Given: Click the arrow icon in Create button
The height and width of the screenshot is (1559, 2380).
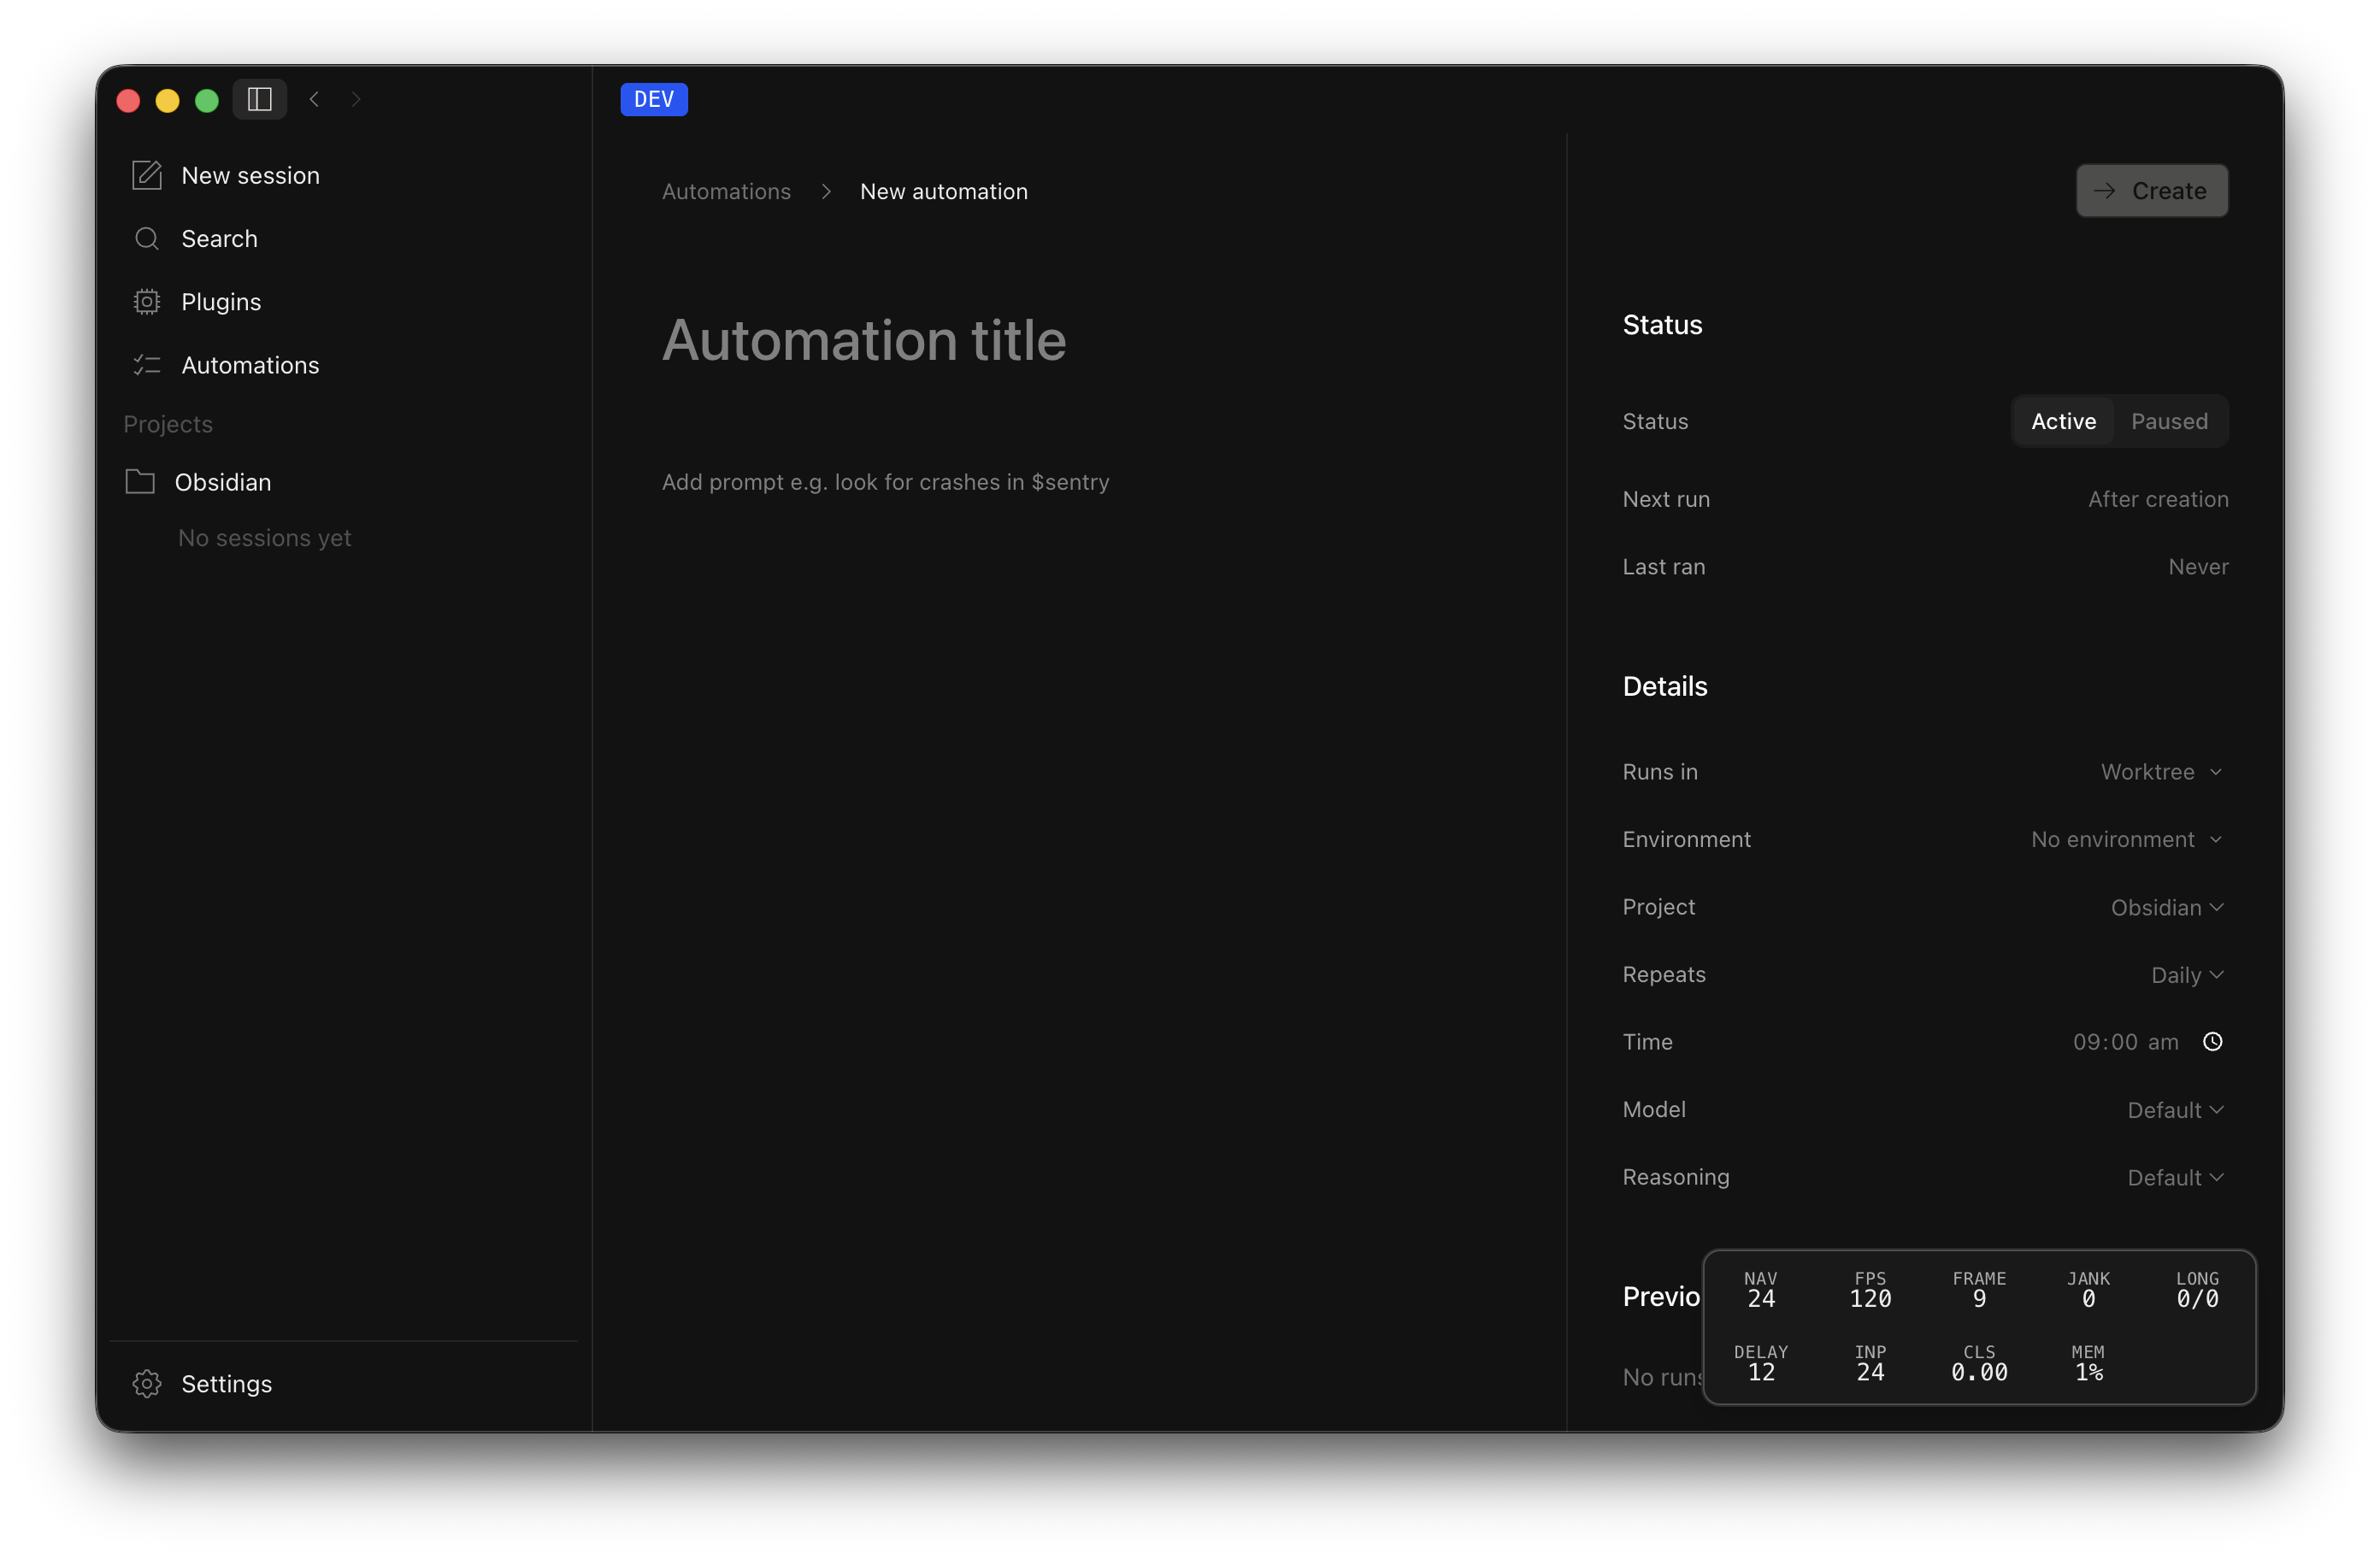Looking at the screenshot, I should 2105,190.
